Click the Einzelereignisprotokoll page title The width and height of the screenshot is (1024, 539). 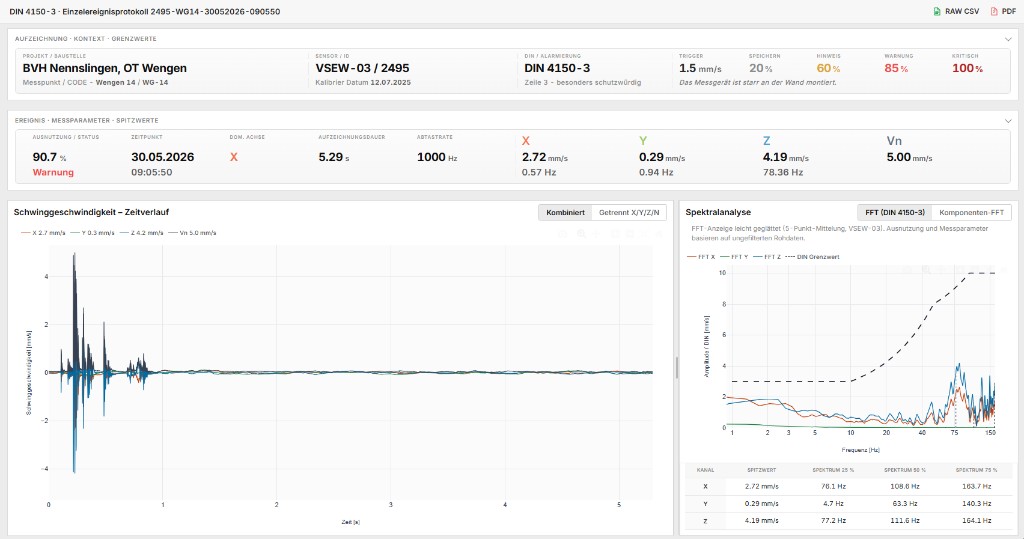click(144, 12)
